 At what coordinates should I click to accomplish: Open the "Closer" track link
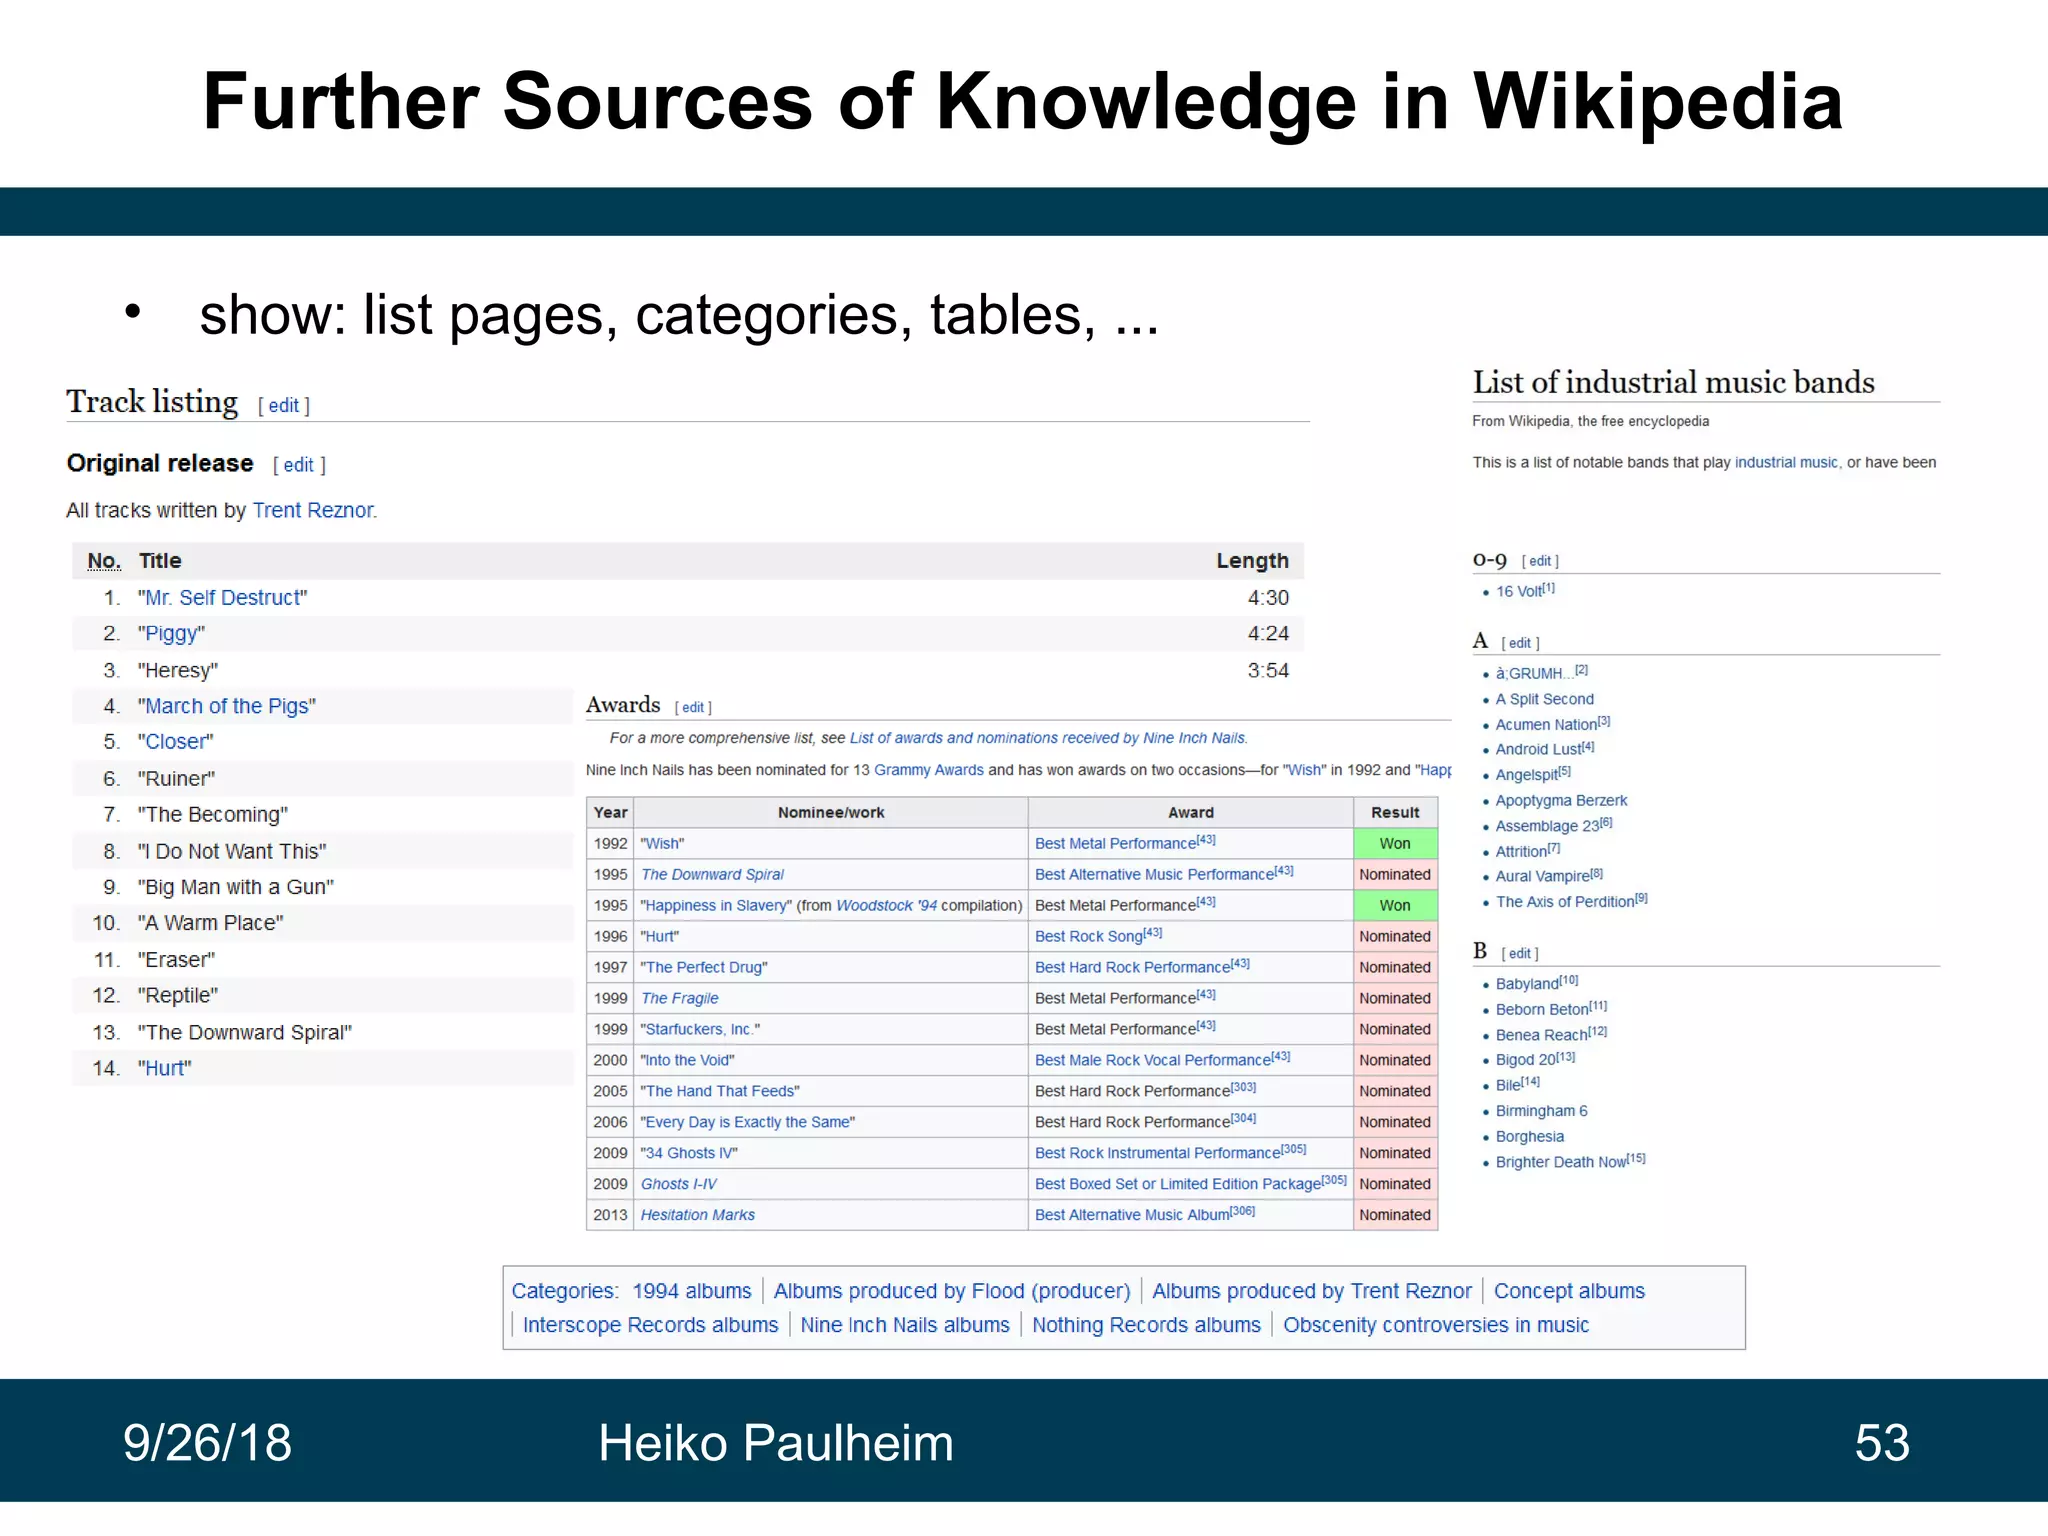click(176, 742)
